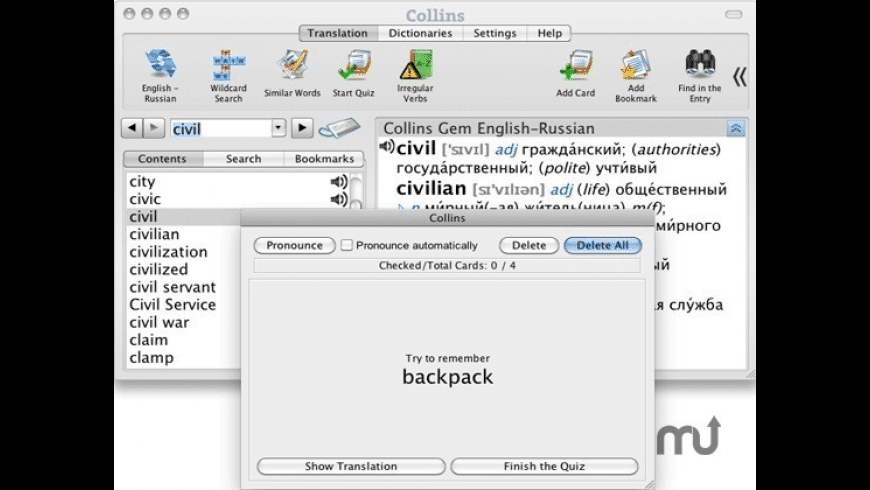Go back with the left arrow button
870x490 pixels.
click(132, 128)
